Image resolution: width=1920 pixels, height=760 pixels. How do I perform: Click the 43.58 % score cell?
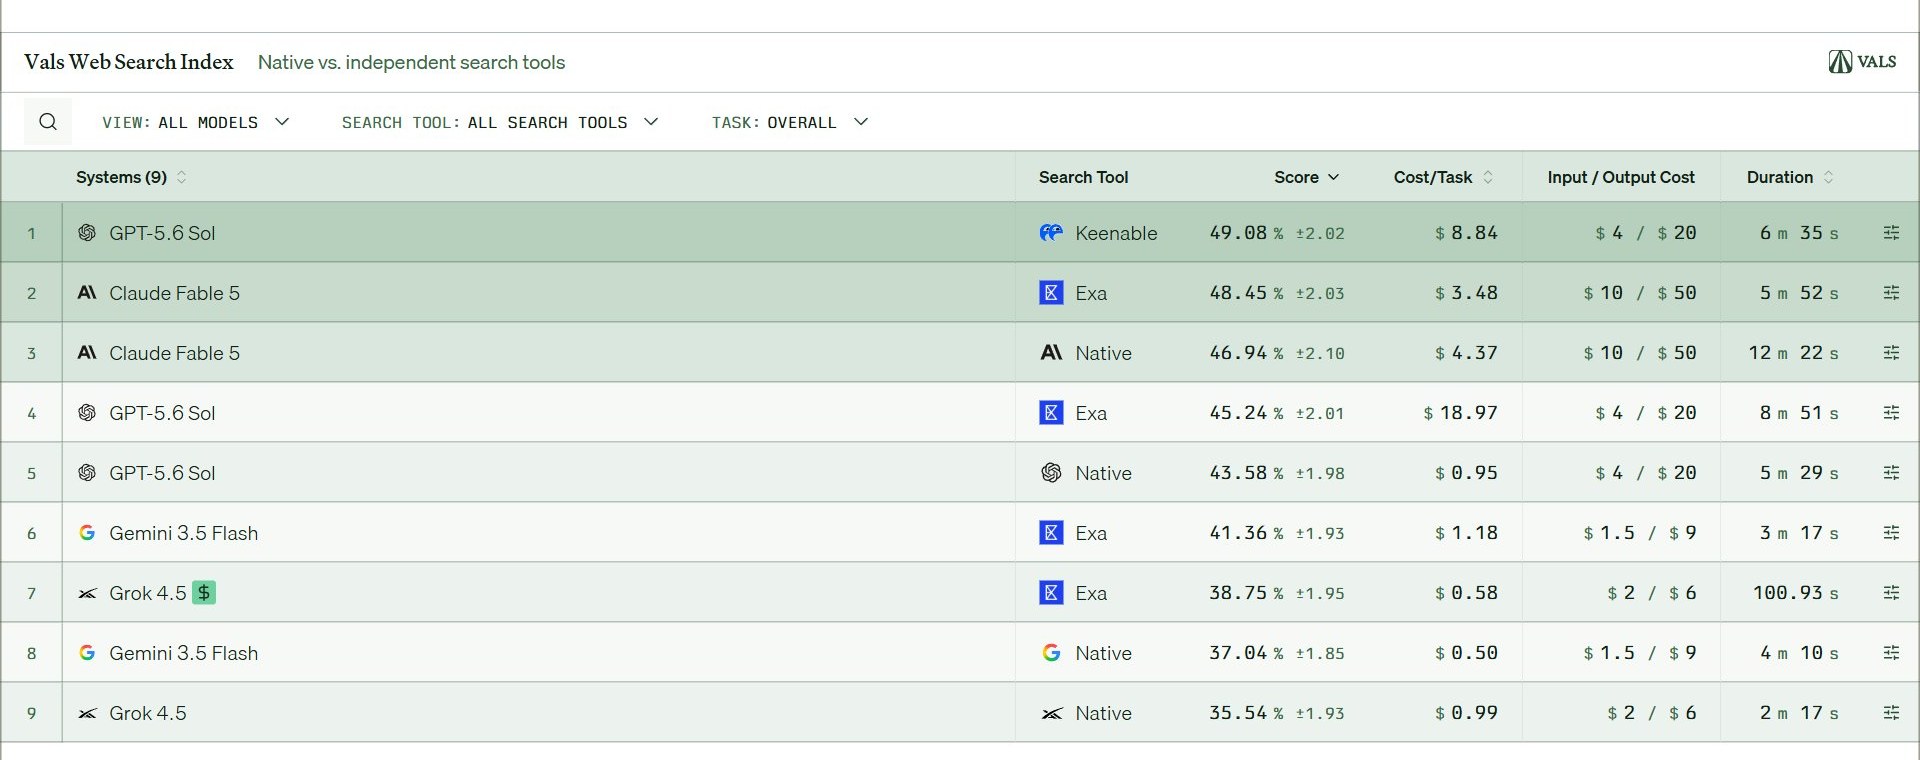(x=1276, y=473)
